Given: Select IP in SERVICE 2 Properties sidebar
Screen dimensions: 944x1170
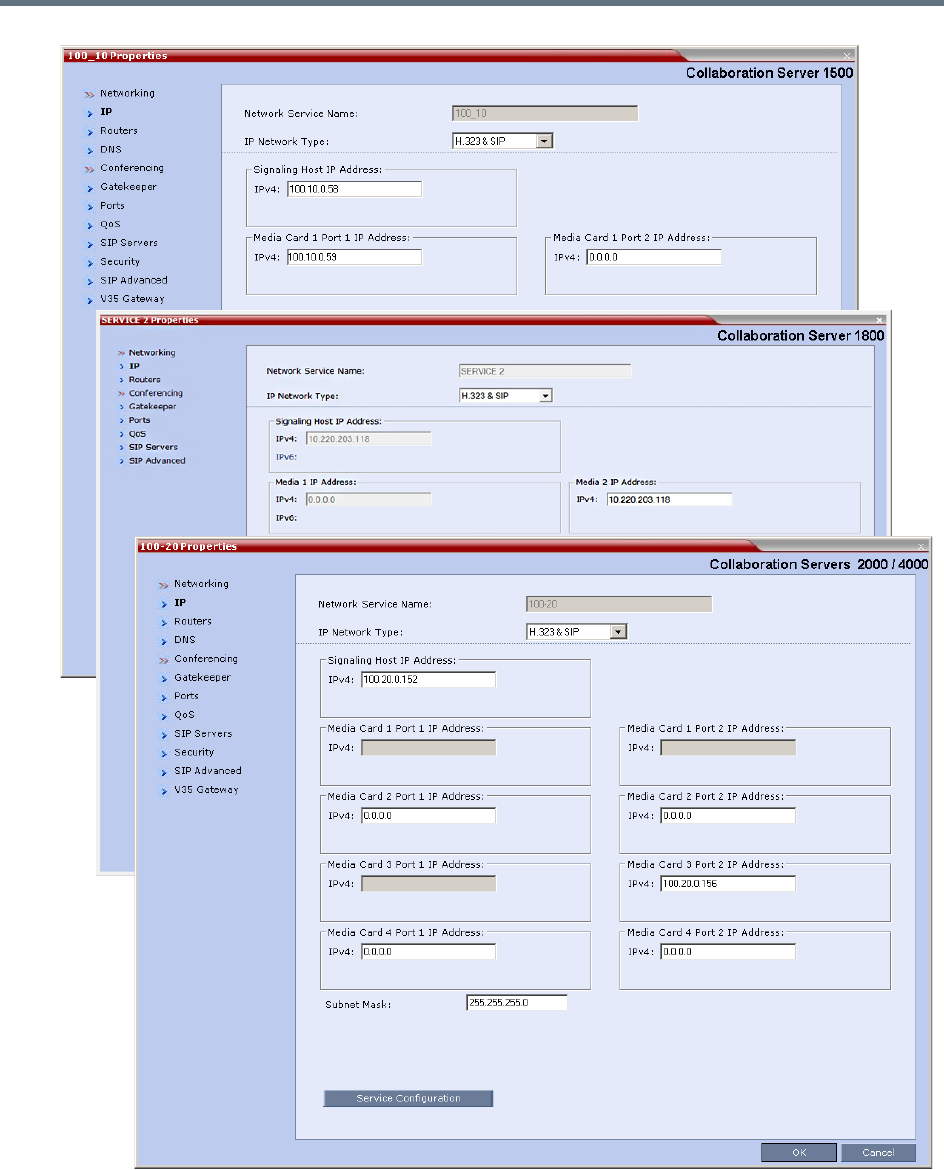Looking at the screenshot, I should 134,366.
